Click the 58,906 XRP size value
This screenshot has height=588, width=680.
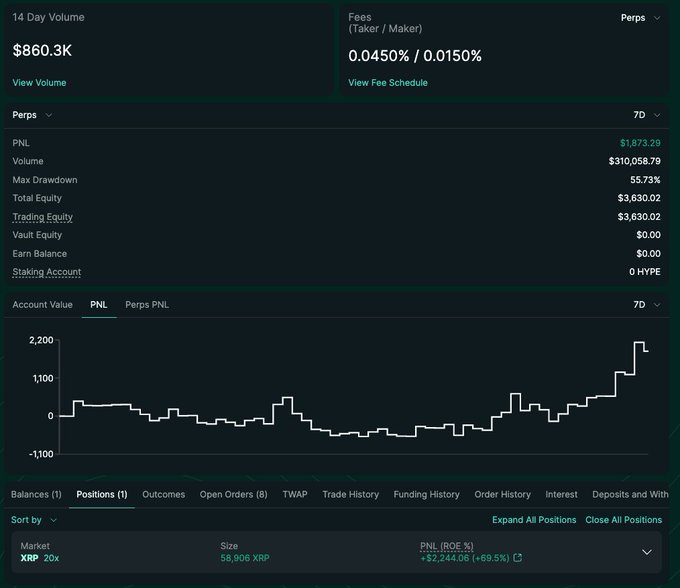245,558
